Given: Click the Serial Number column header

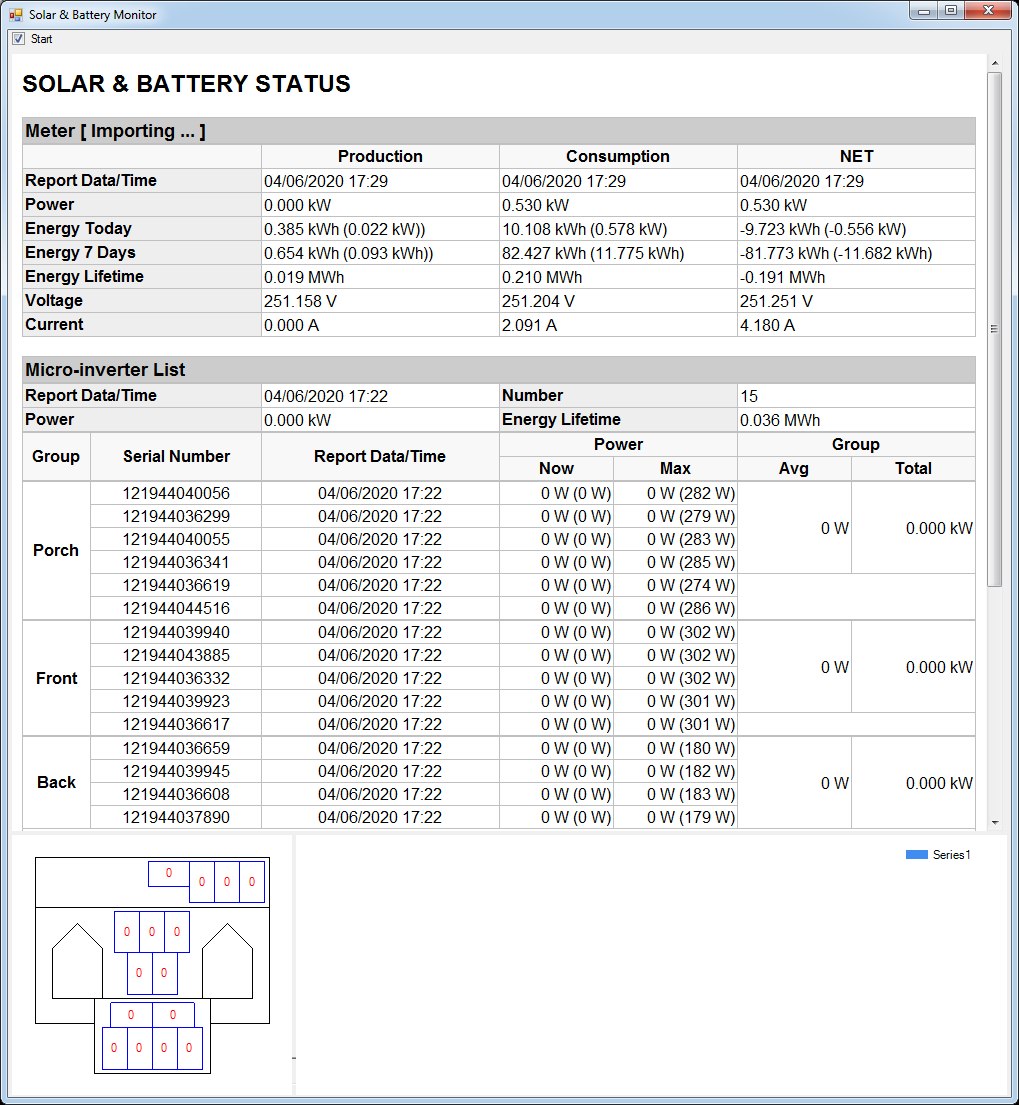Looking at the screenshot, I should click(176, 457).
